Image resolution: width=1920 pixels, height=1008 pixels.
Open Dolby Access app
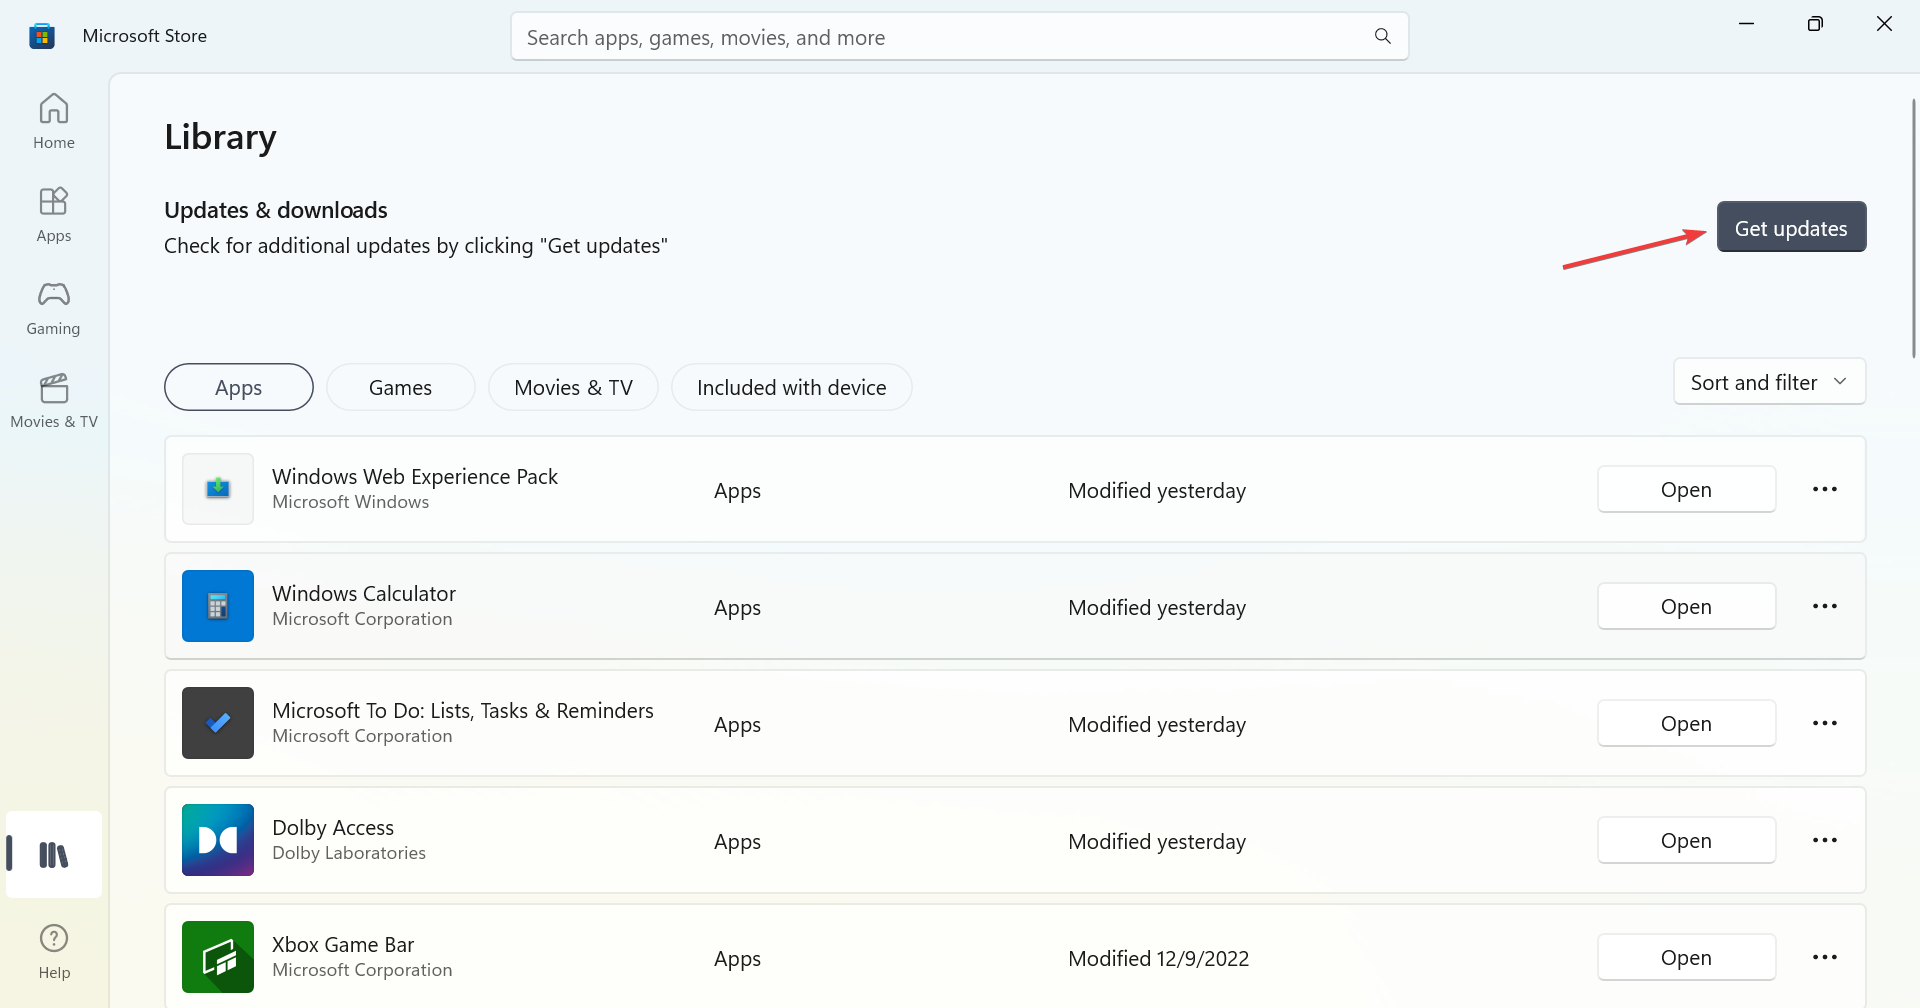tap(1686, 840)
